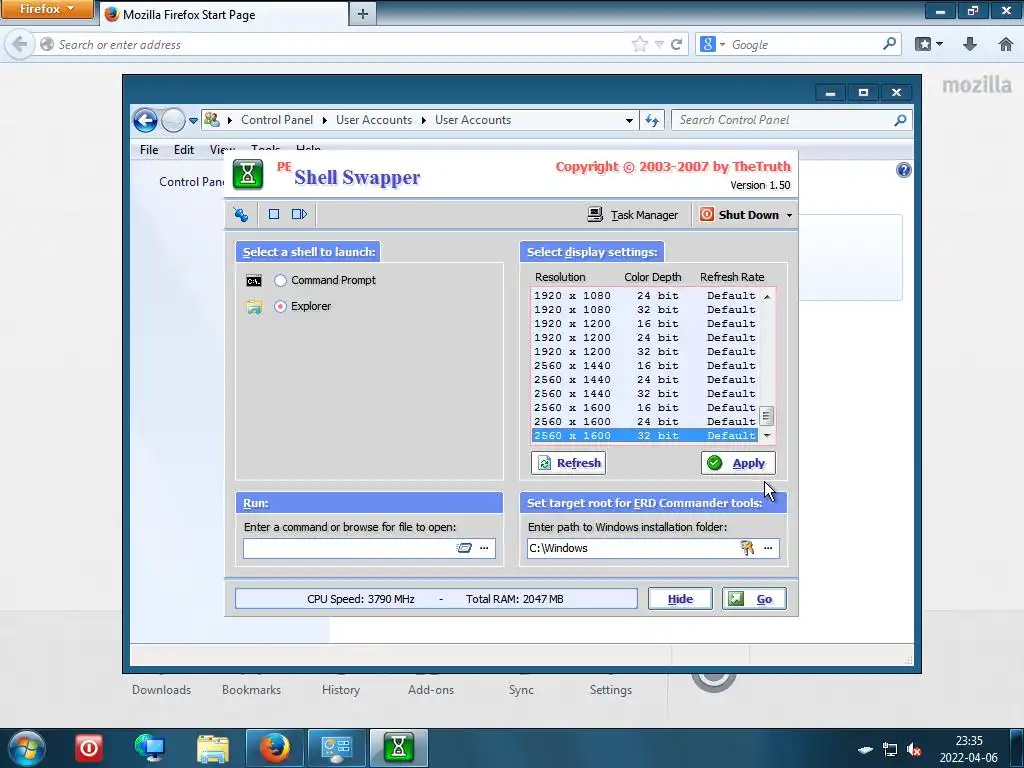The height and width of the screenshot is (768, 1024).
Task: Reload the page in Firefox
Action: (677, 44)
